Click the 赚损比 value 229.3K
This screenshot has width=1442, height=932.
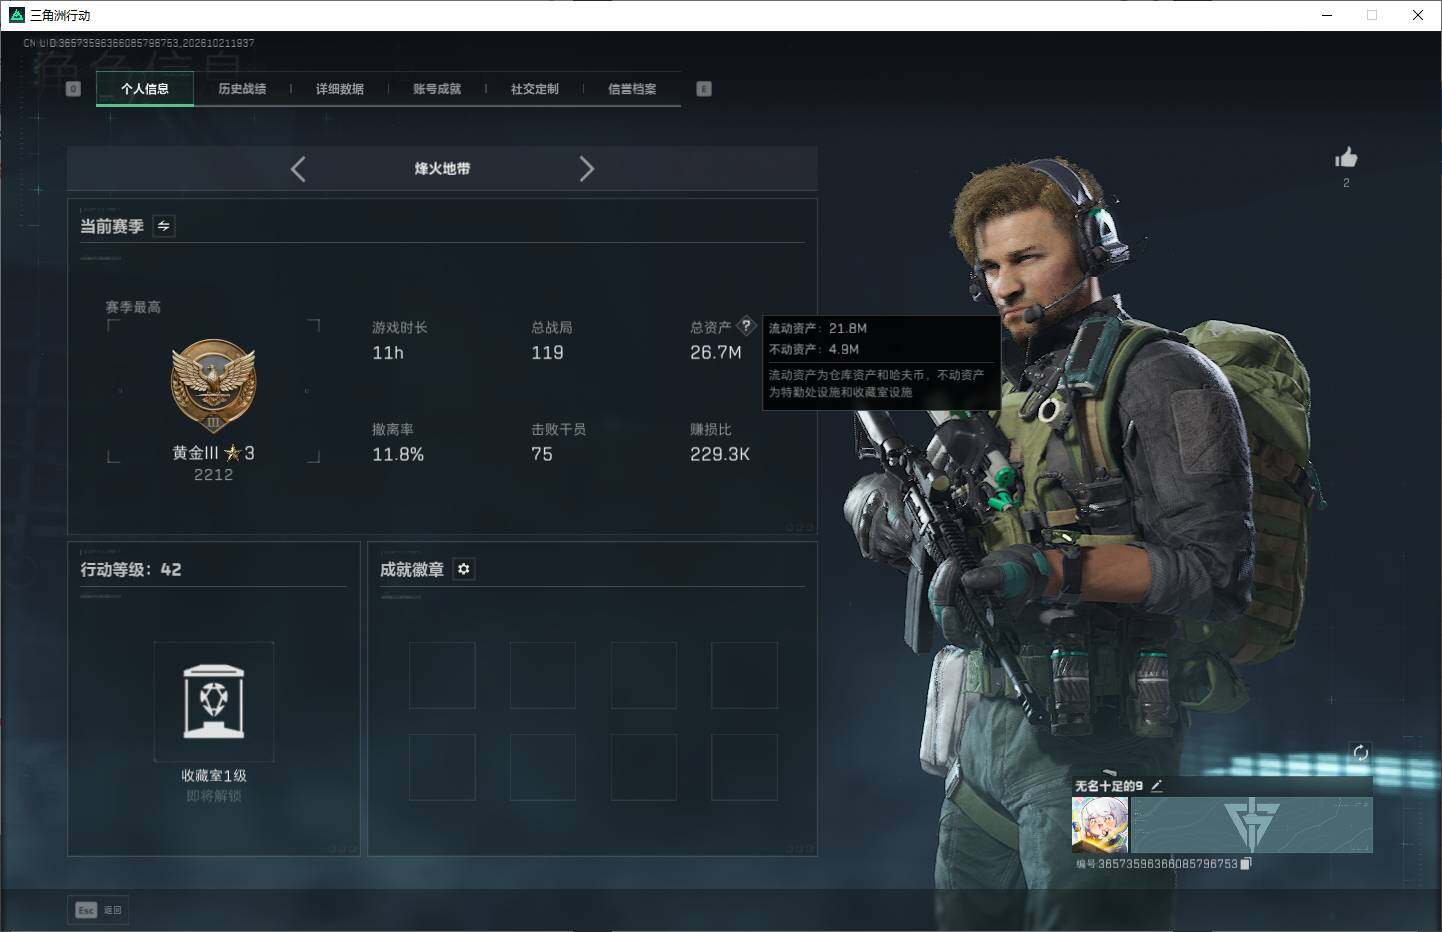tap(720, 455)
